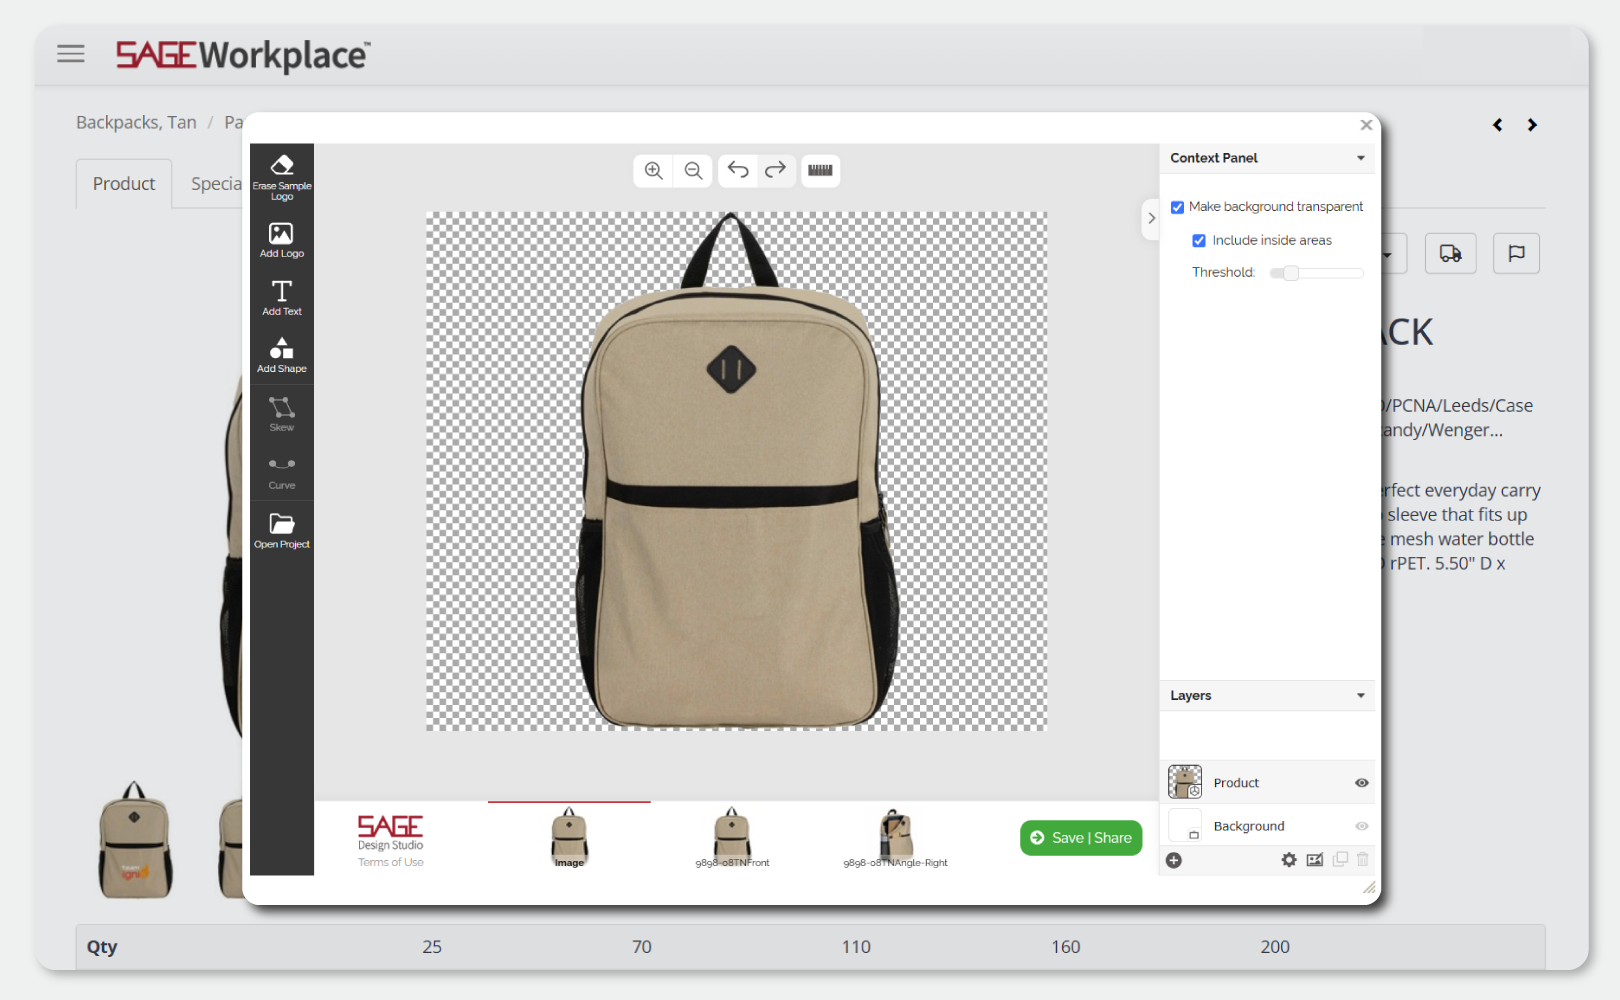Toggle Include inside areas checkbox

tap(1199, 241)
